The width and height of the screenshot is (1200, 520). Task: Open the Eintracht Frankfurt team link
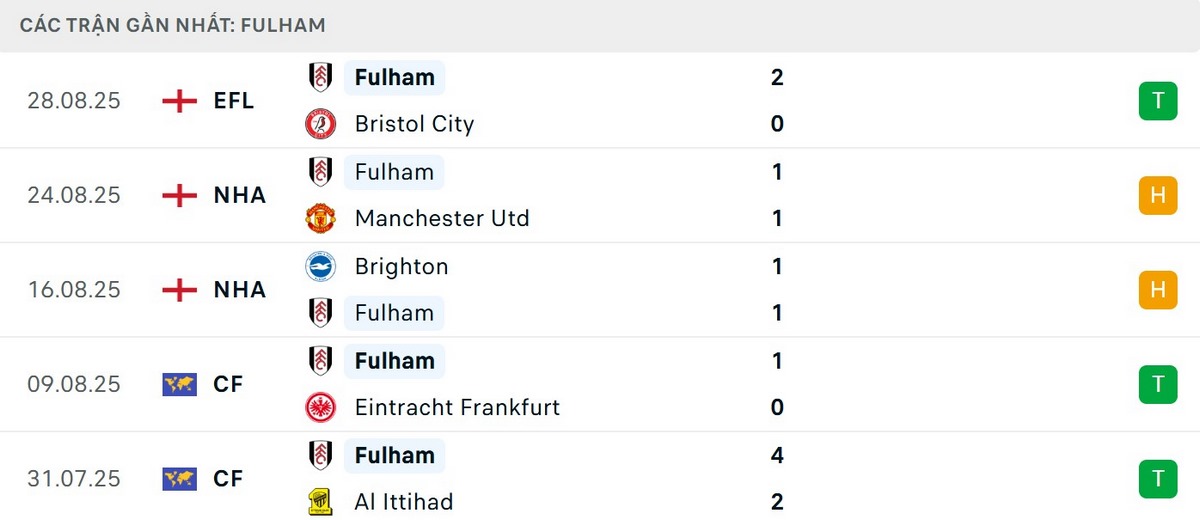pos(457,407)
